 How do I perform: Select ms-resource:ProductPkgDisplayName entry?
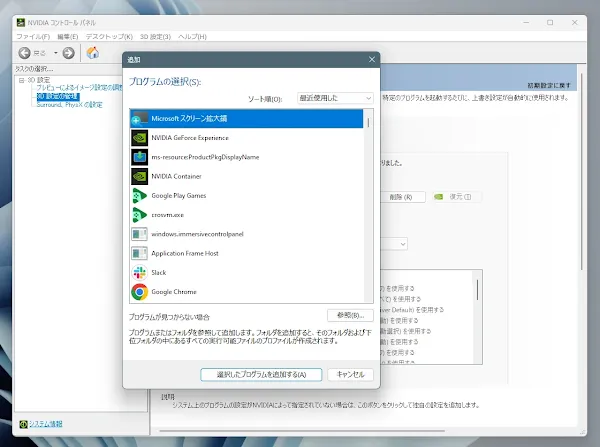click(246, 157)
